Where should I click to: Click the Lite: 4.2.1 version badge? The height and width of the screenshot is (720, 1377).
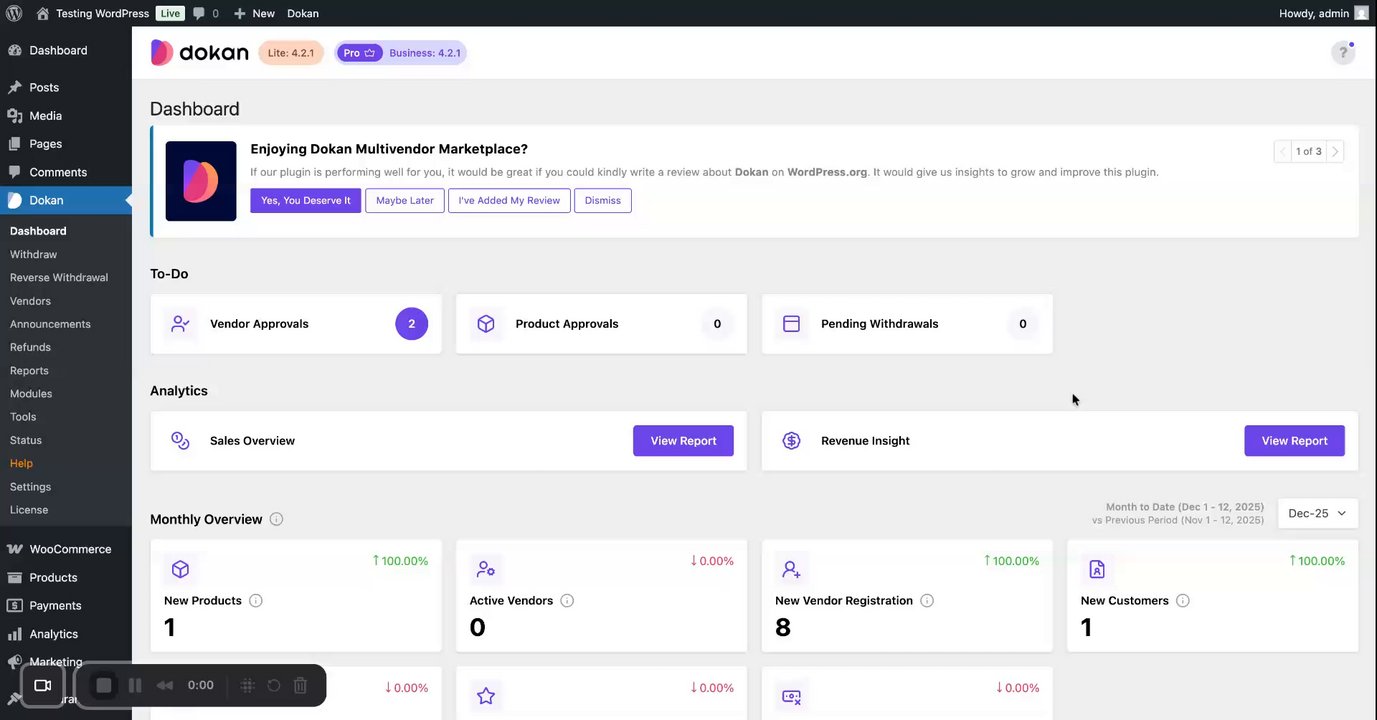pyautogui.click(x=291, y=53)
